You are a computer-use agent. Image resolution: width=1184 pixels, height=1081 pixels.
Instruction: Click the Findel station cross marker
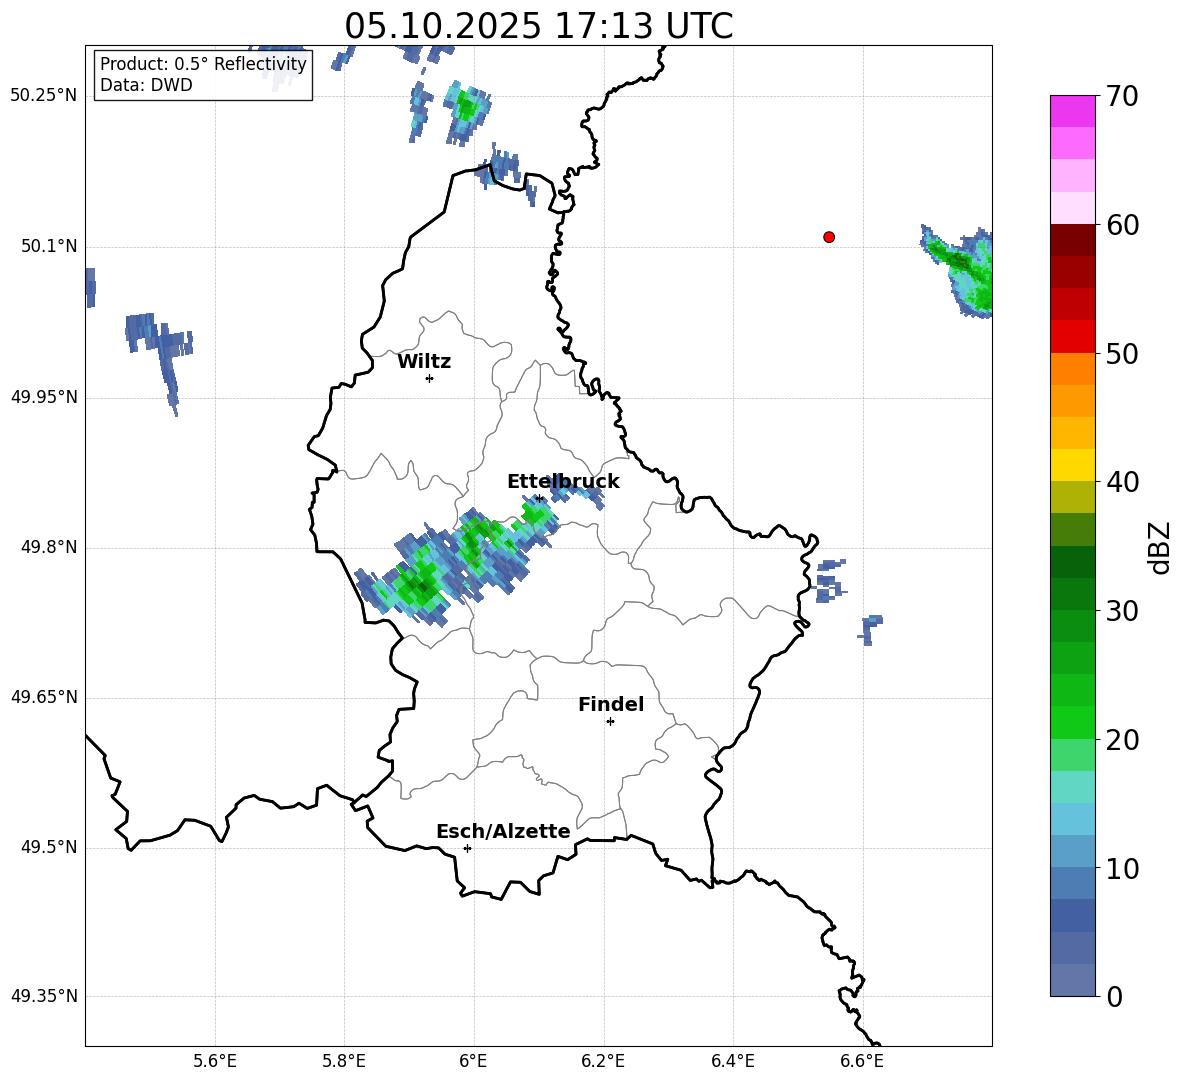[610, 722]
